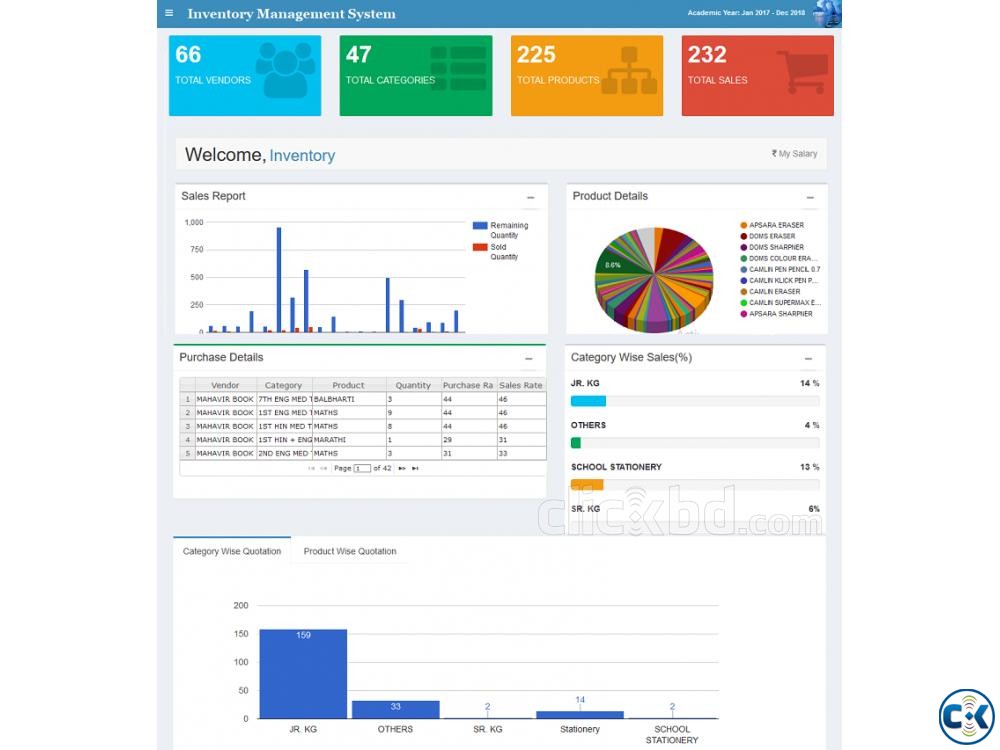Open the 225 Total Products card
This screenshot has width=1000, height=750.
point(587,75)
